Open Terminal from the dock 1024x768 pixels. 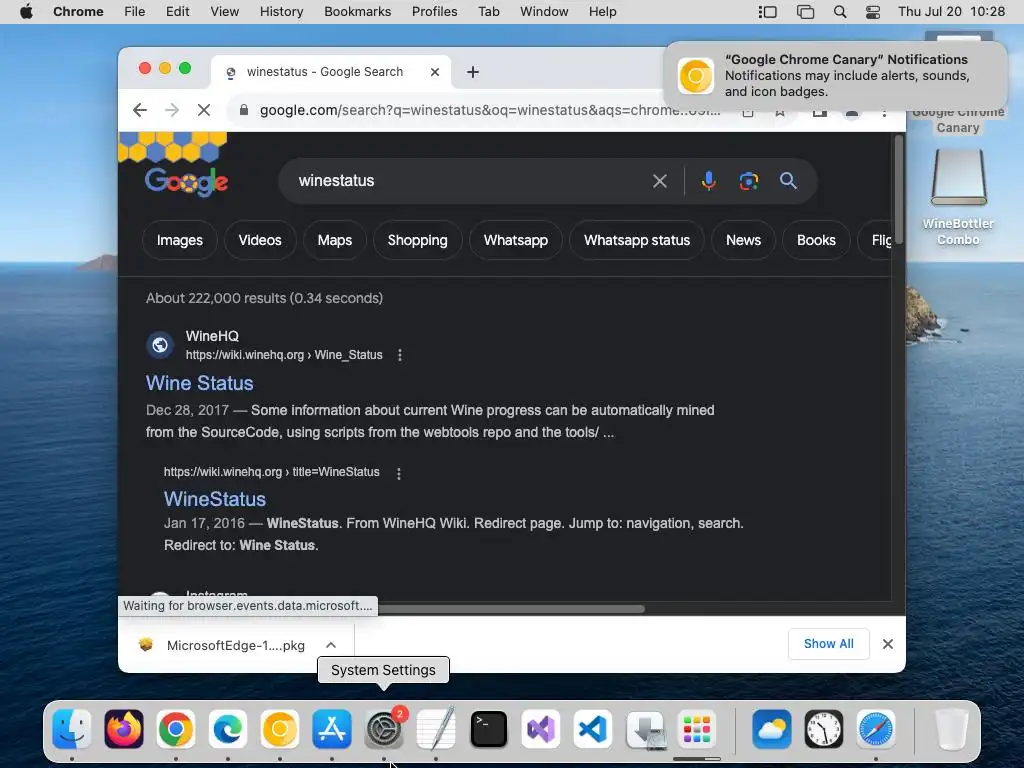488,729
